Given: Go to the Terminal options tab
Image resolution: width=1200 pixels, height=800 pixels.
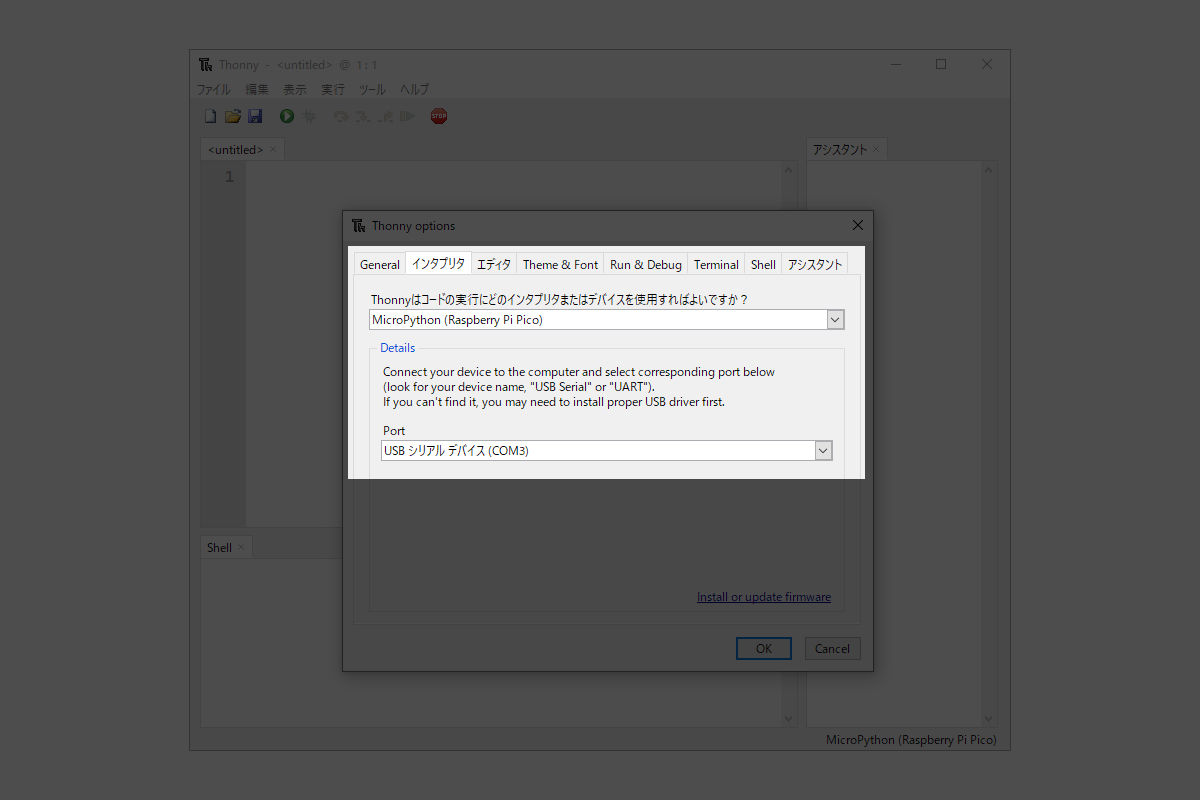Looking at the screenshot, I should 716,265.
